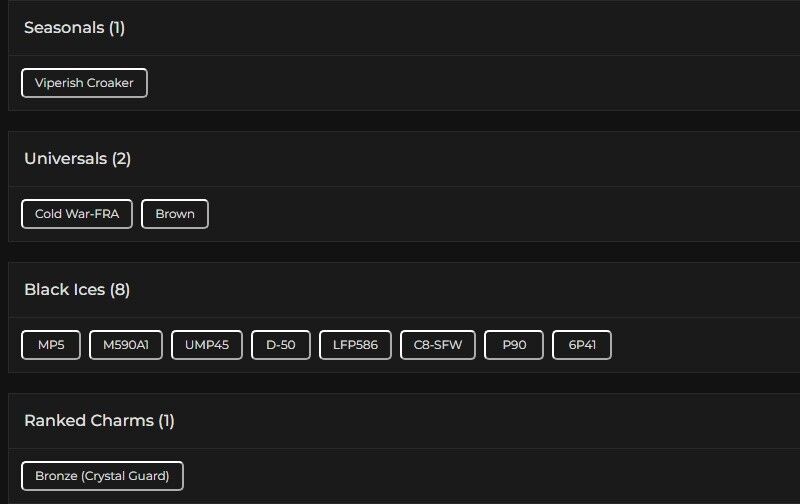Screen dimensions: 800x504
Task: Select the Viperish Croaker seasonal tag
Action: point(84,83)
